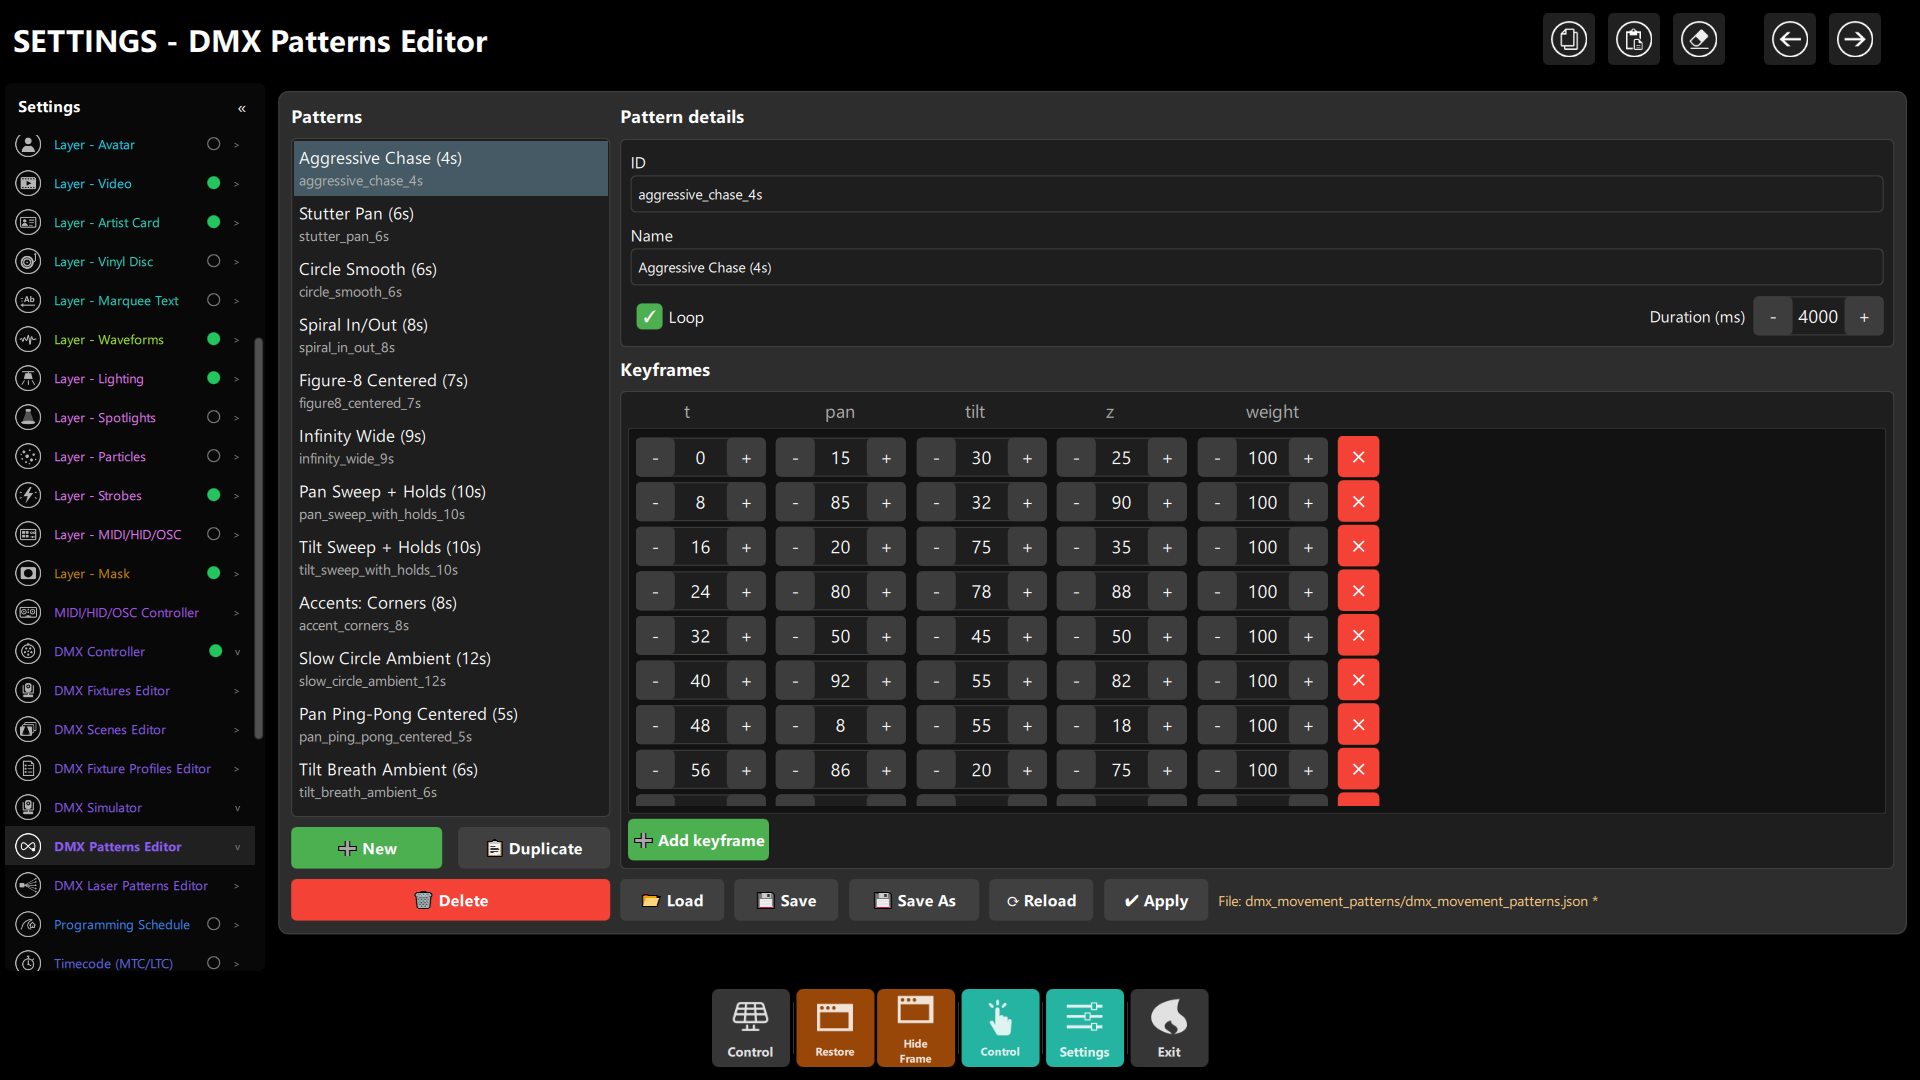The image size is (1920, 1080).
Task: Click the Add keyframe button
Action: tap(698, 840)
